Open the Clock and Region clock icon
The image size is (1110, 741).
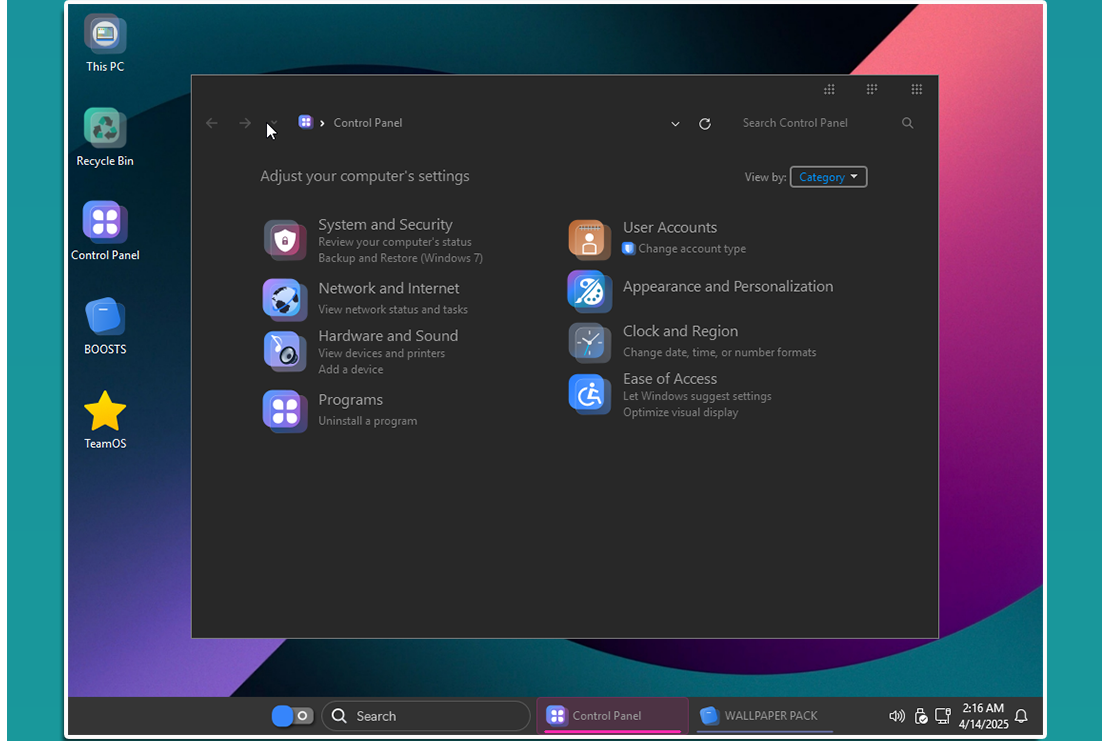[x=588, y=342]
